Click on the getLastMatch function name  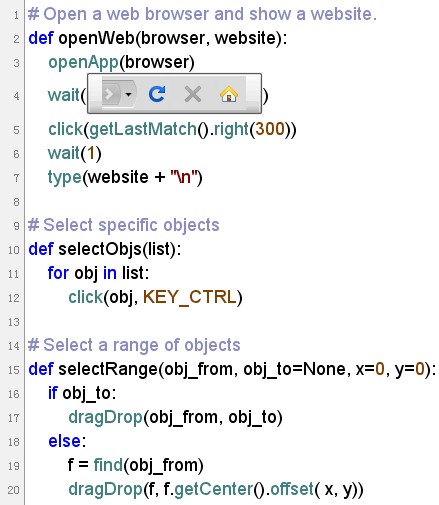coord(143,129)
